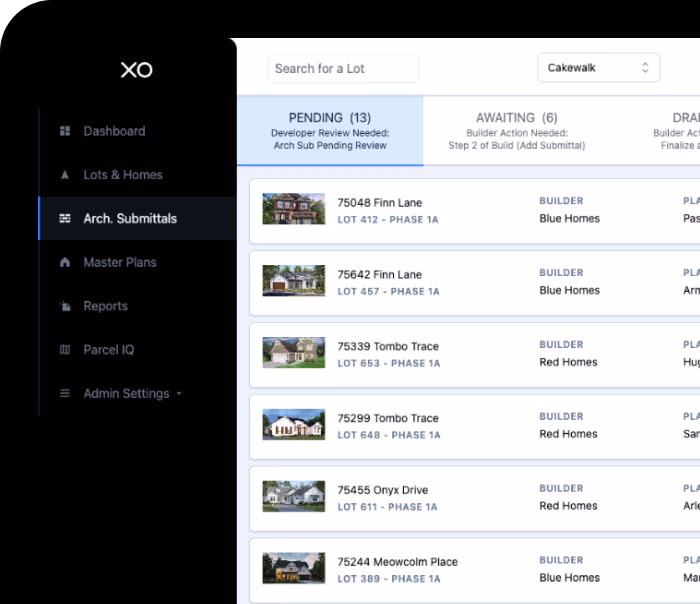Open the 75299 Tombo Trace home thumbnail
This screenshot has width=700, height=604.
click(294, 424)
